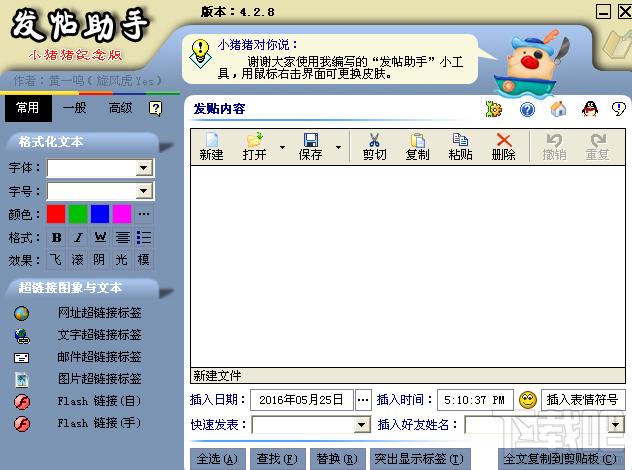Minimize the 发帖助手 window
The height and width of the screenshot is (470, 632).
603,12
